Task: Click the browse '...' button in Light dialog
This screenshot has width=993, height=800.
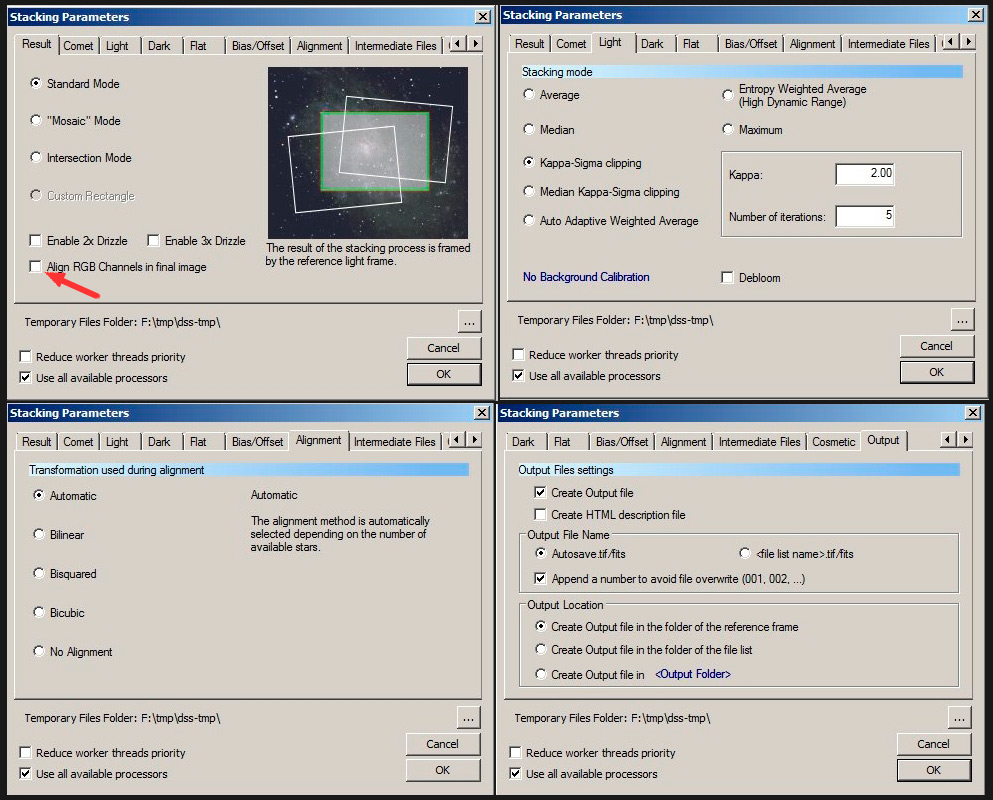Action: pos(962,319)
